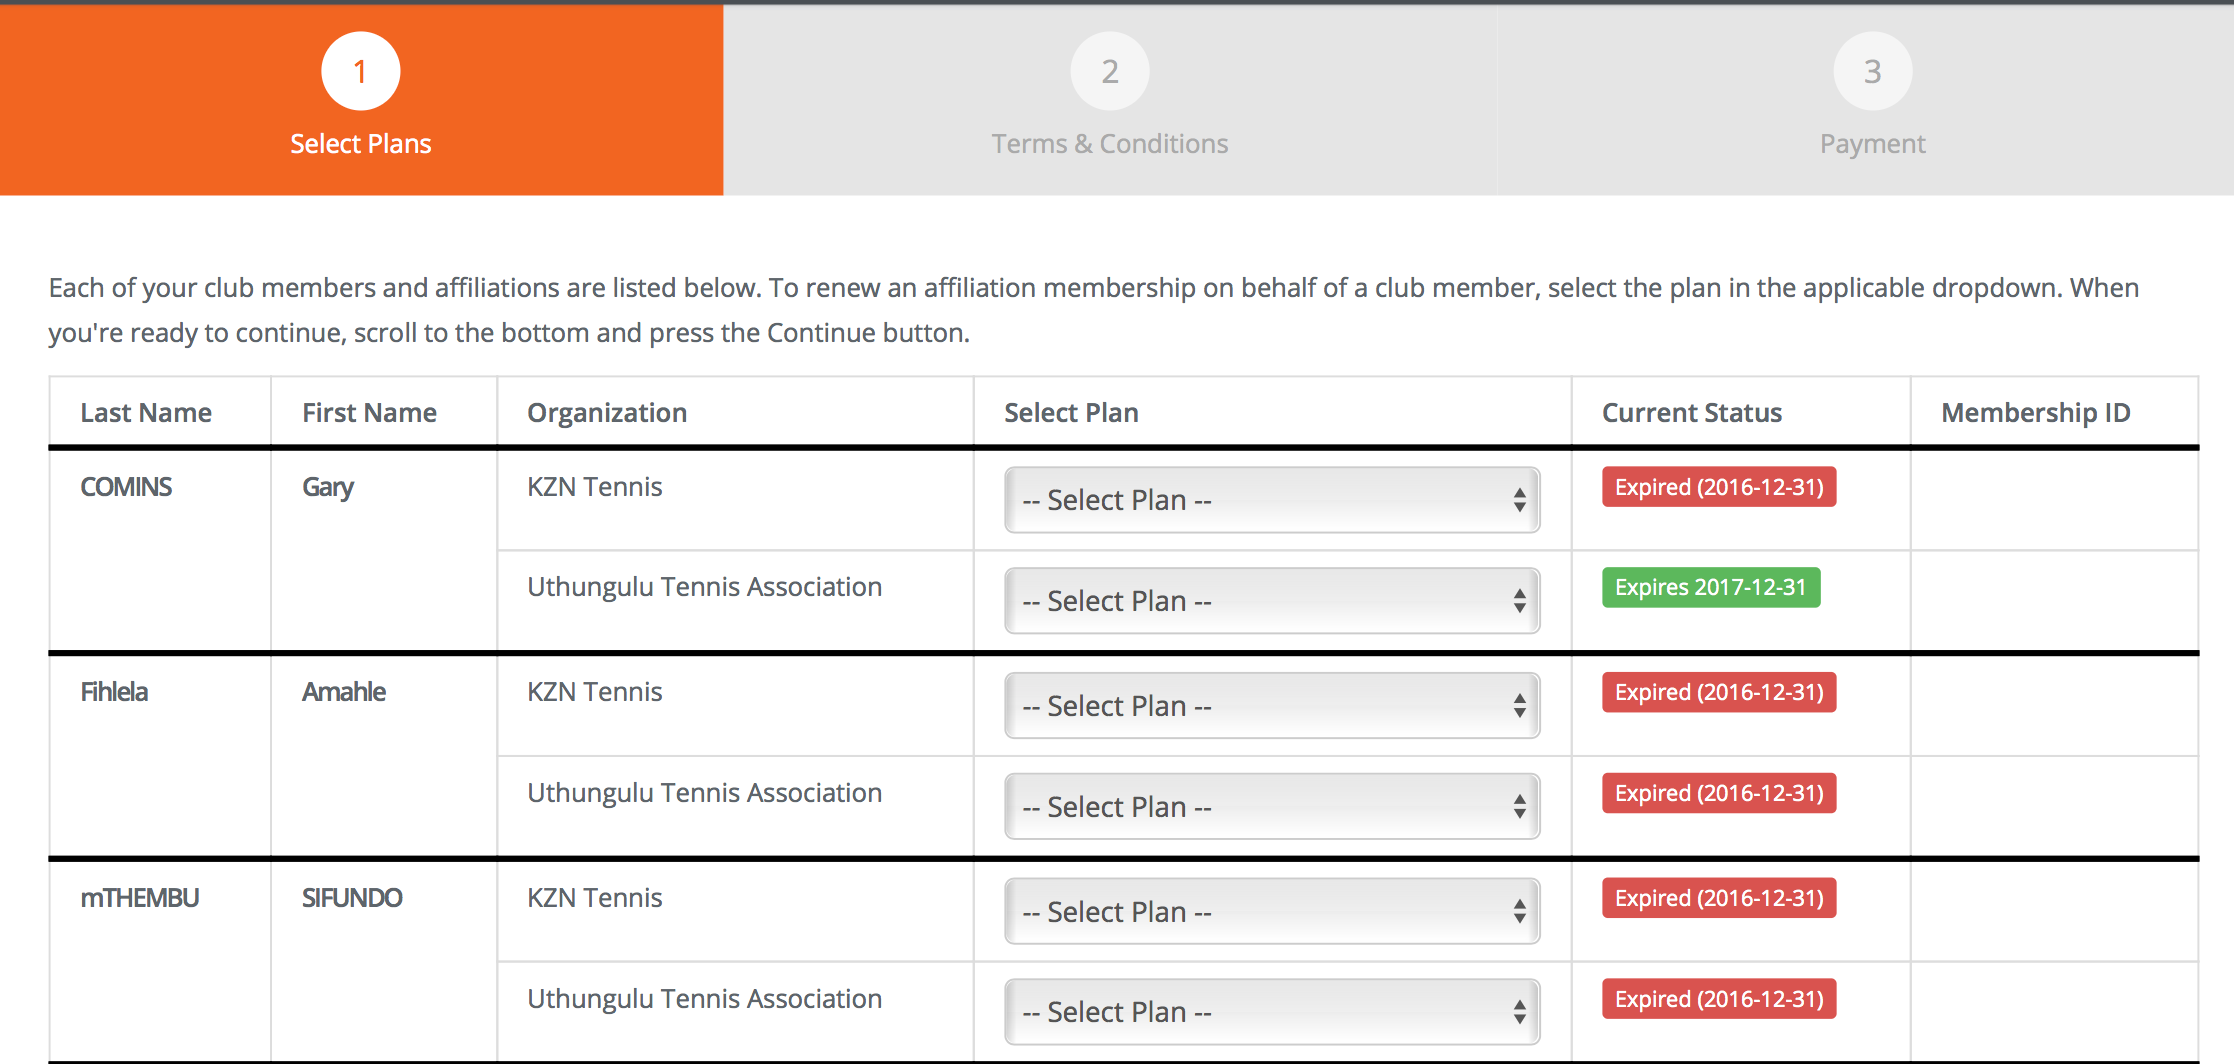
Task: Click the green Expires 2017-12-31 status badge
Action: 1710,587
